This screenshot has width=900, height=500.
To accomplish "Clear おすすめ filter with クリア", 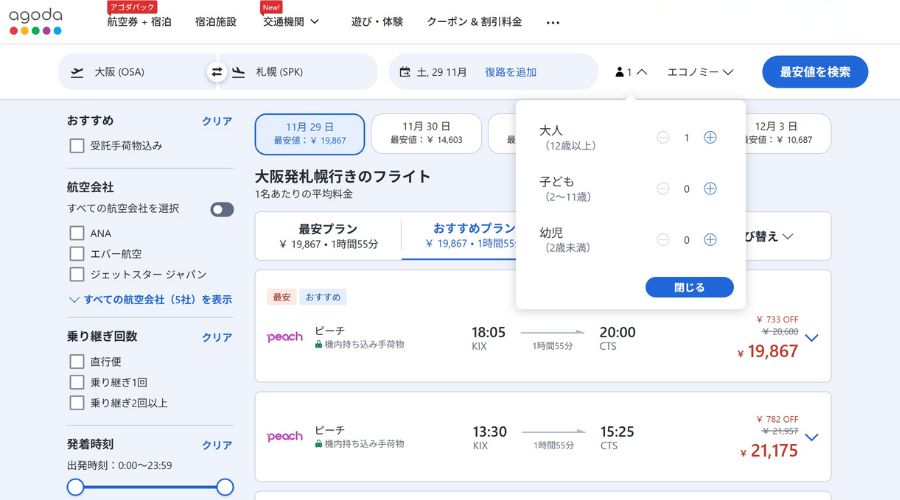I will [217, 121].
